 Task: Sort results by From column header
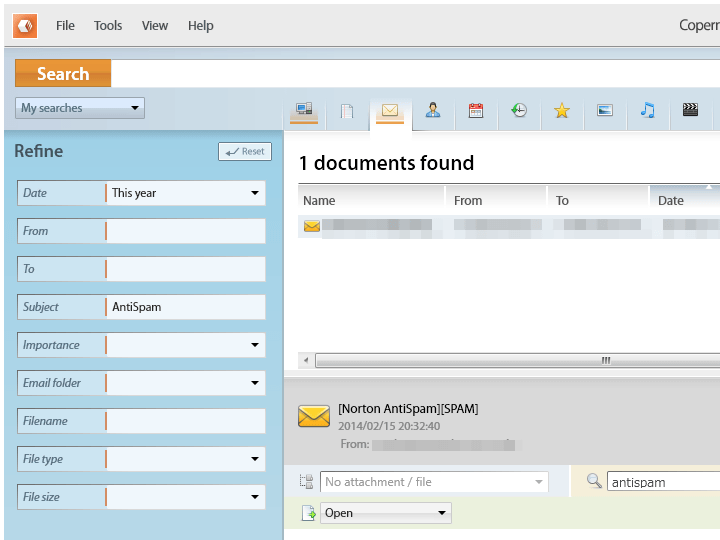coord(496,200)
